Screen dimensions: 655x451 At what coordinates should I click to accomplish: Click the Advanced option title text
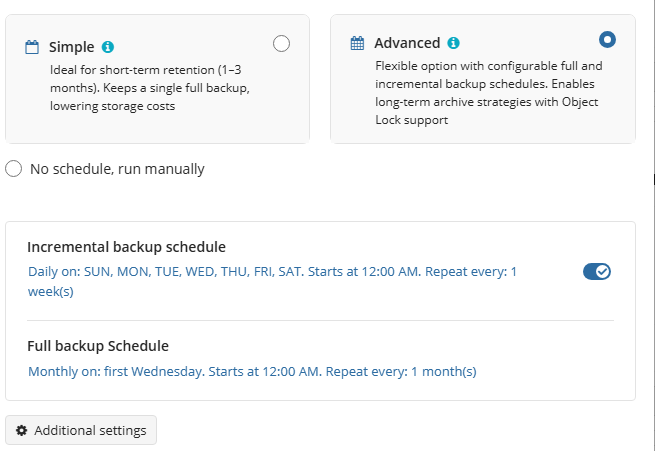[407, 43]
